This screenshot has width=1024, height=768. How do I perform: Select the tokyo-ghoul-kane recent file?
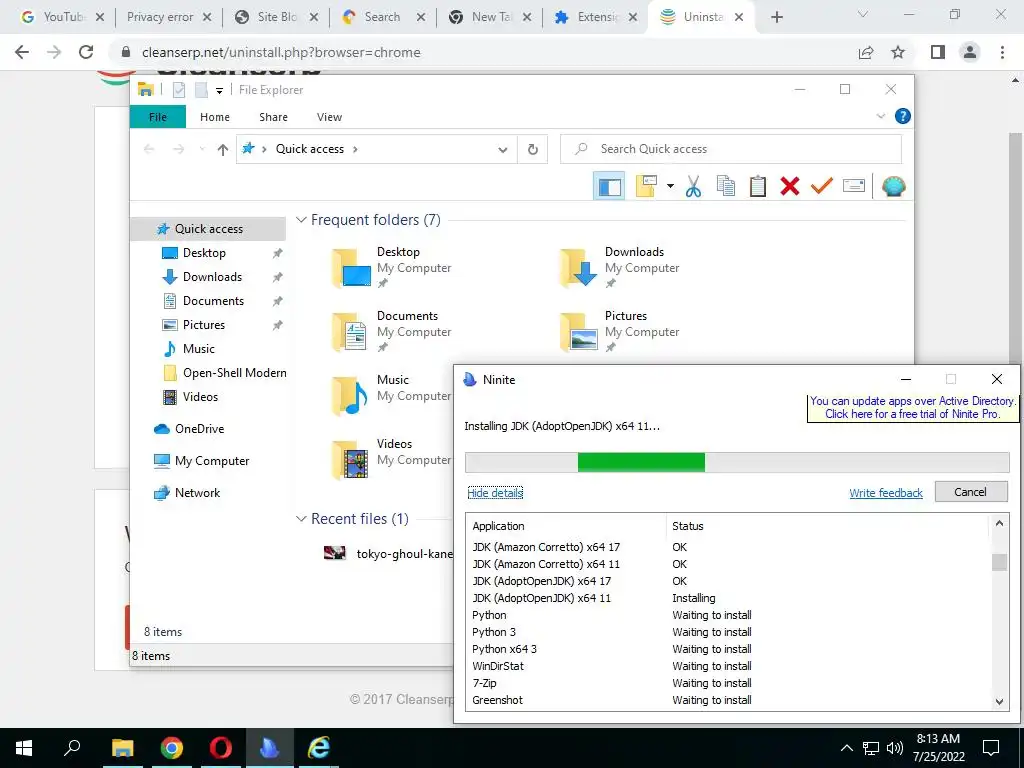389,554
